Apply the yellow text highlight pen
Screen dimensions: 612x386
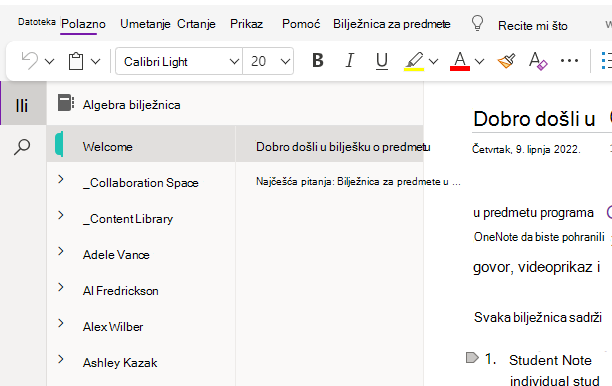414,61
